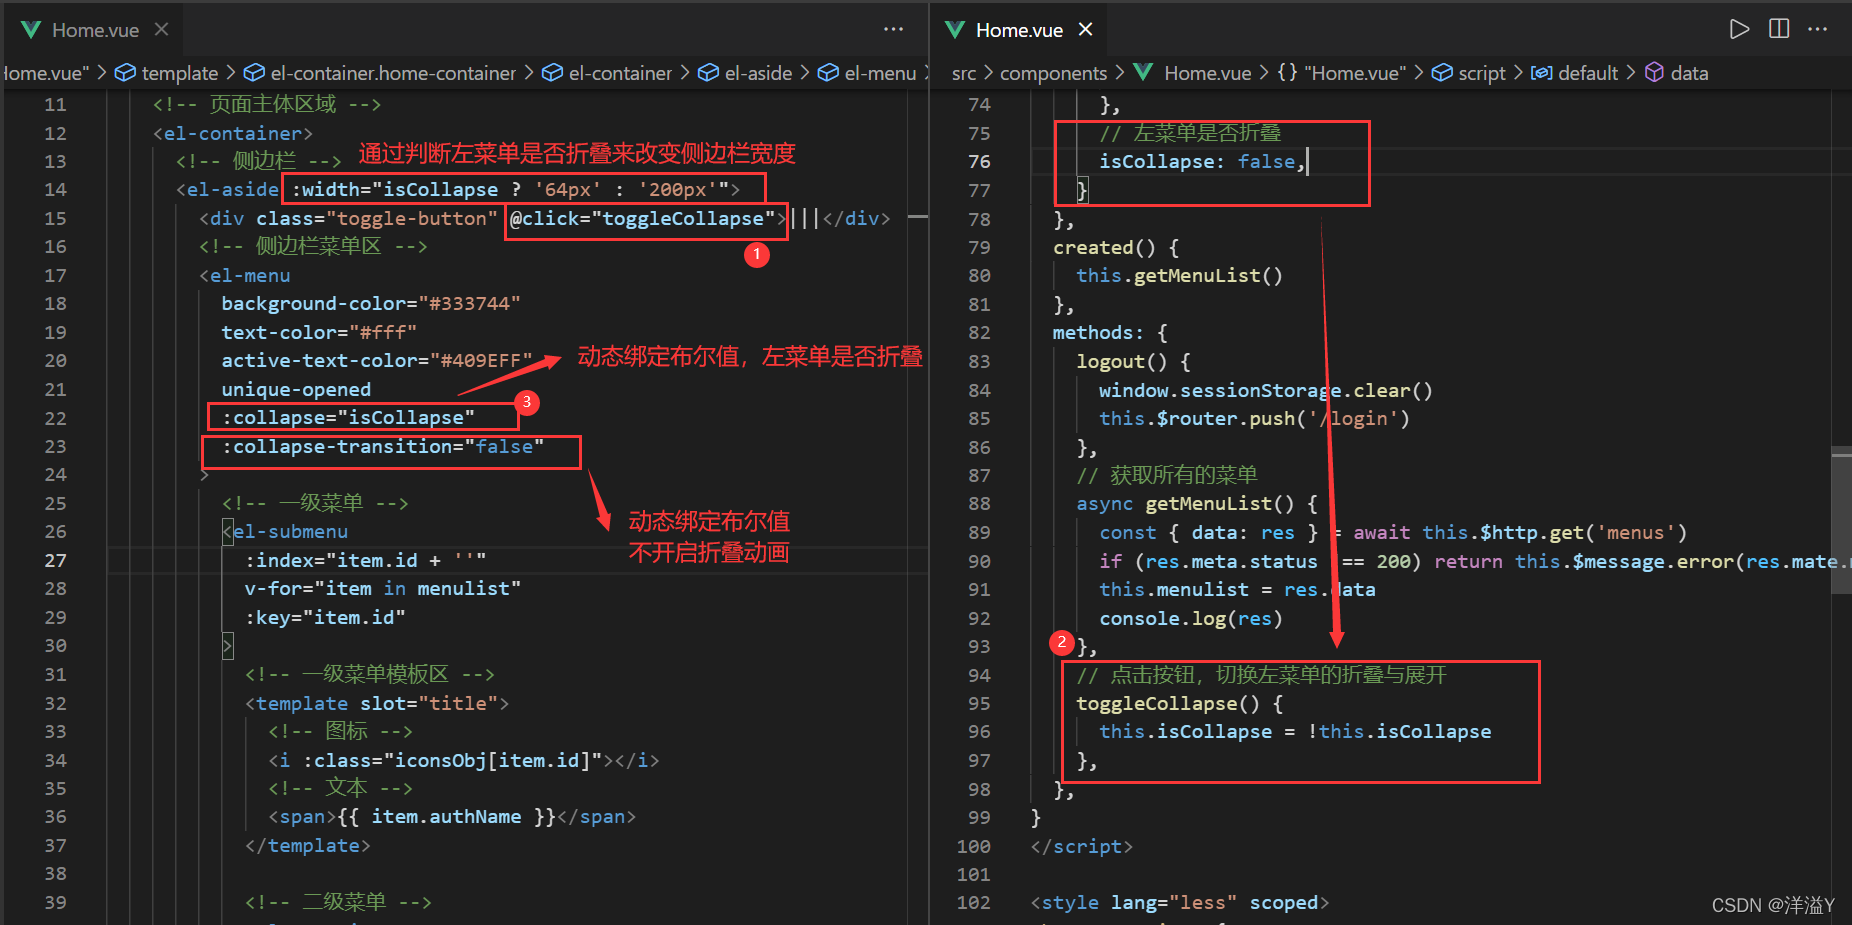Click 'v-for="item in menulist"' line
Image resolution: width=1852 pixels, height=925 pixels.
coord(383,589)
